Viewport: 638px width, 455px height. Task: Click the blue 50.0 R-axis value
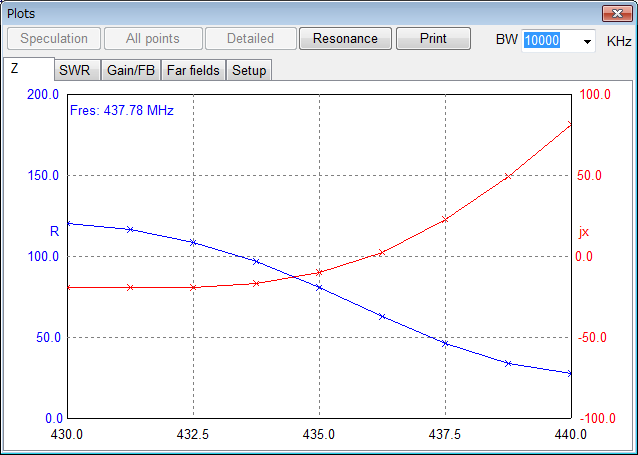tap(48, 337)
